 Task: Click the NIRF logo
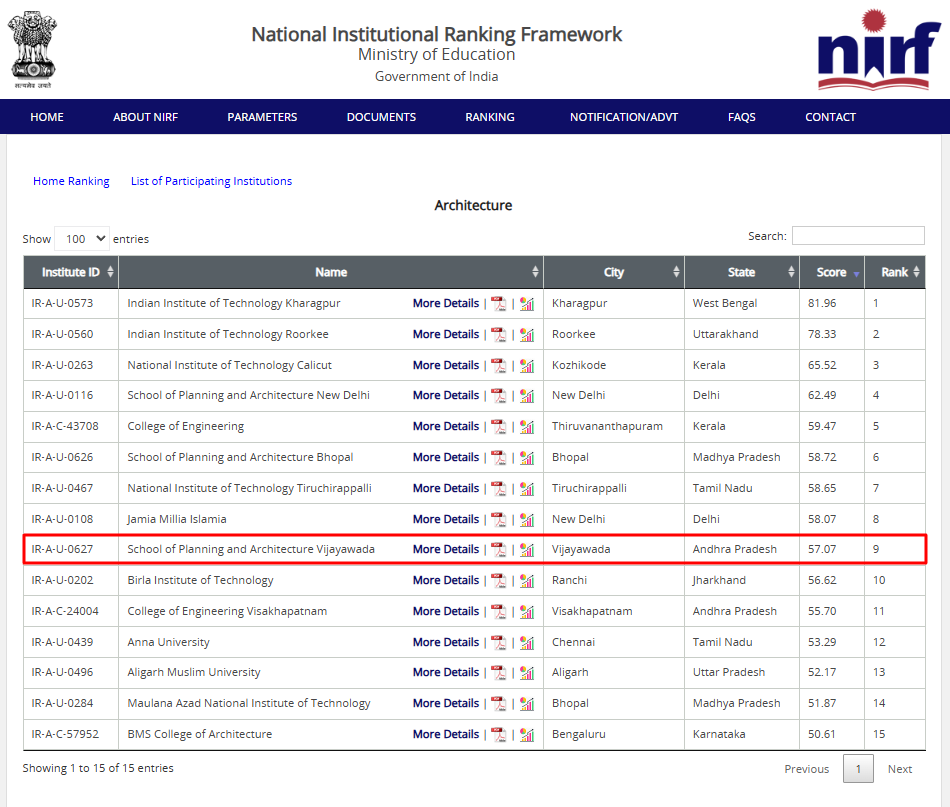pyautogui.click(x=878, y=50)
